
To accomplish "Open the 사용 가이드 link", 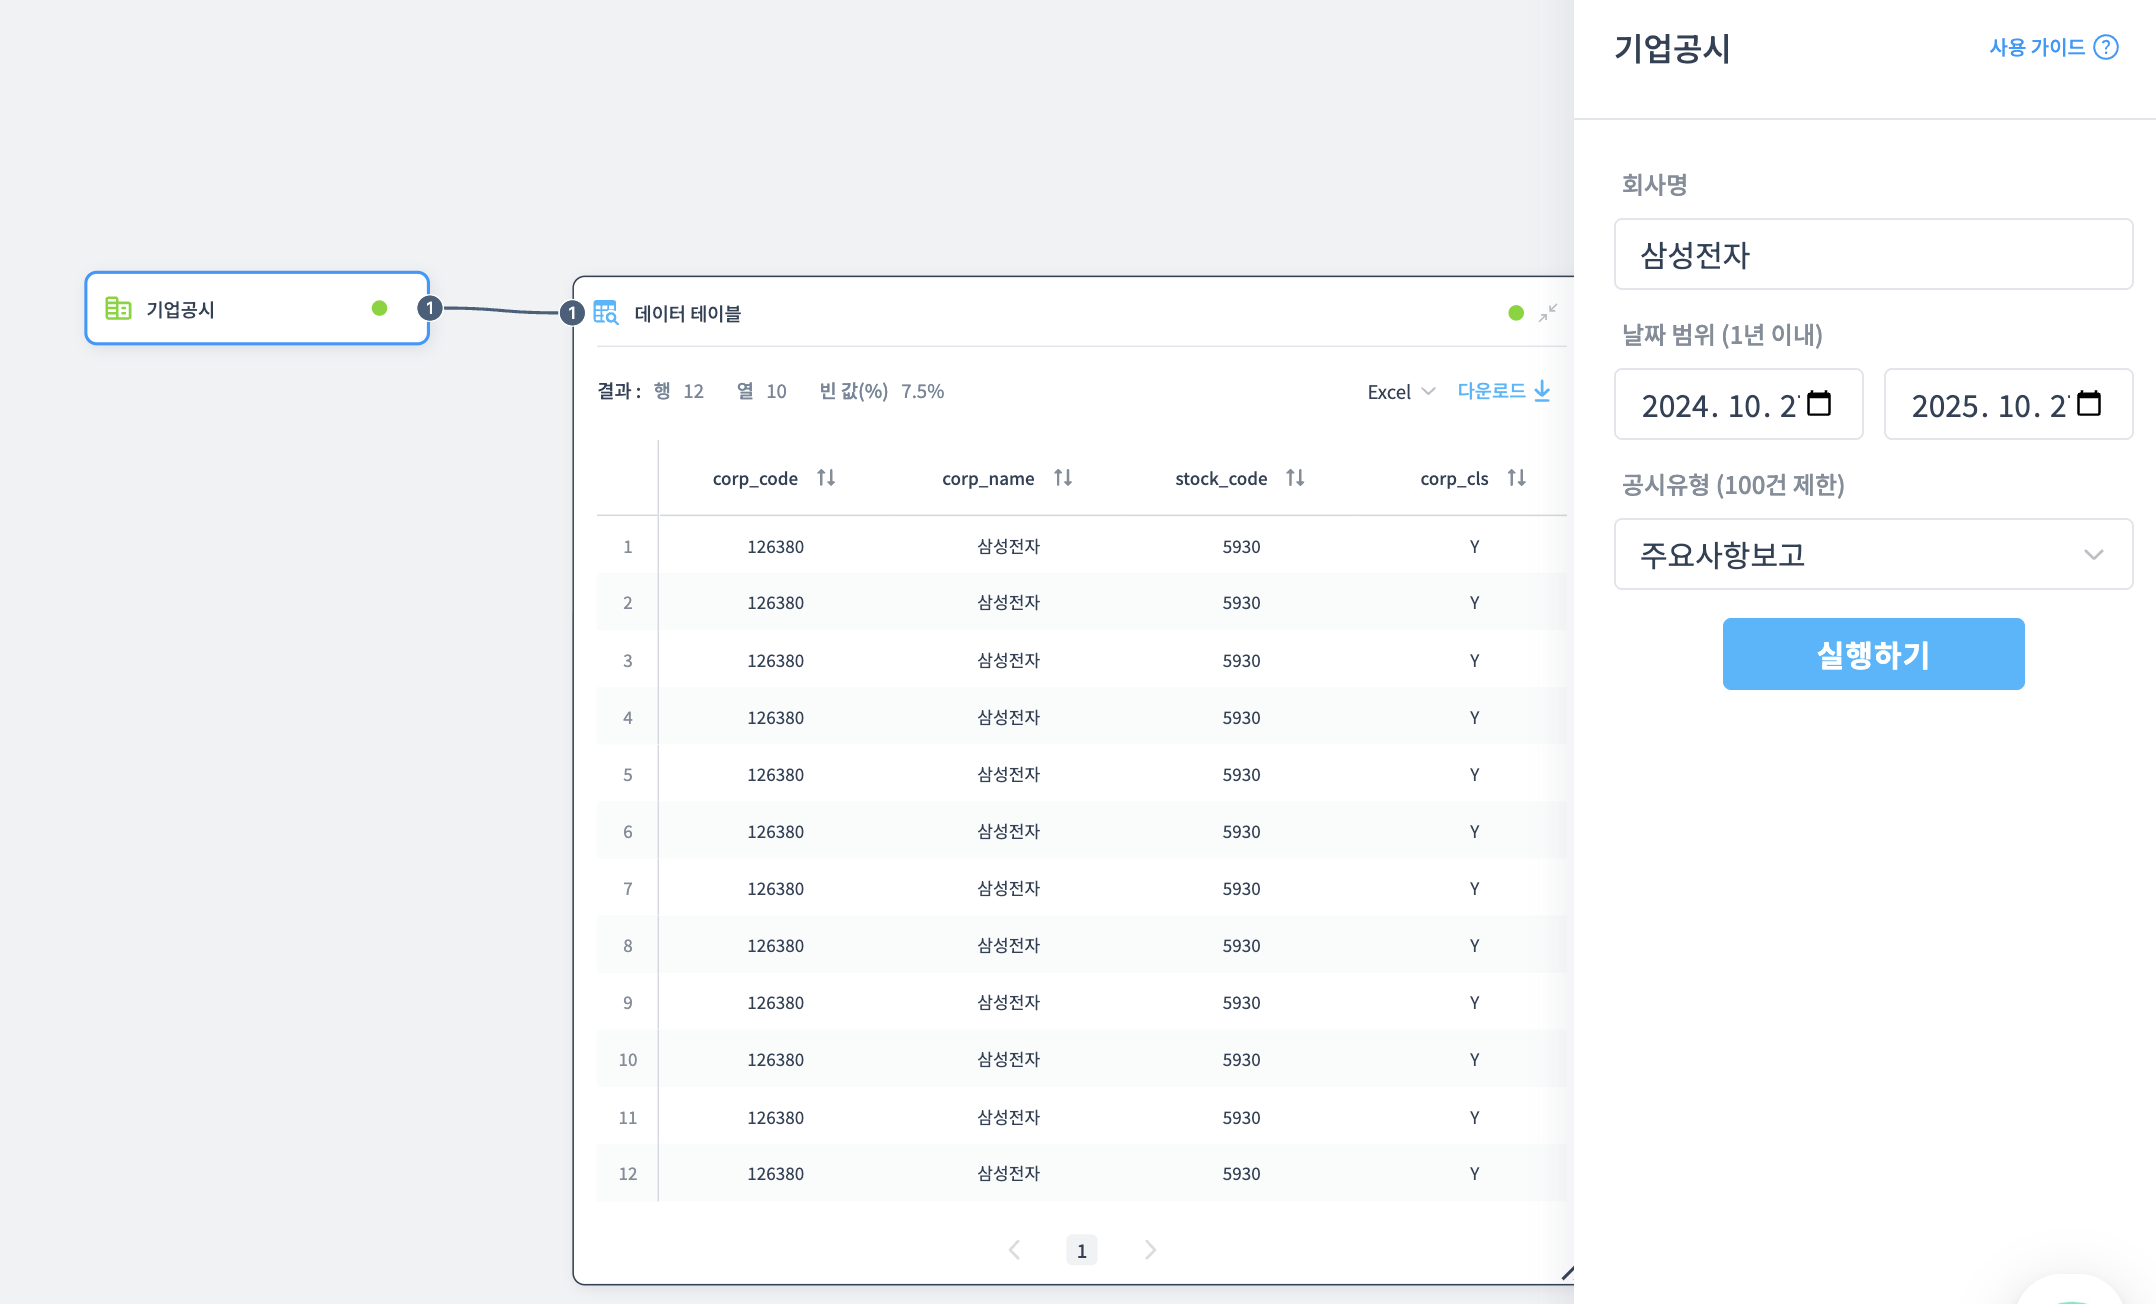I will click(x=2037, y=46).
